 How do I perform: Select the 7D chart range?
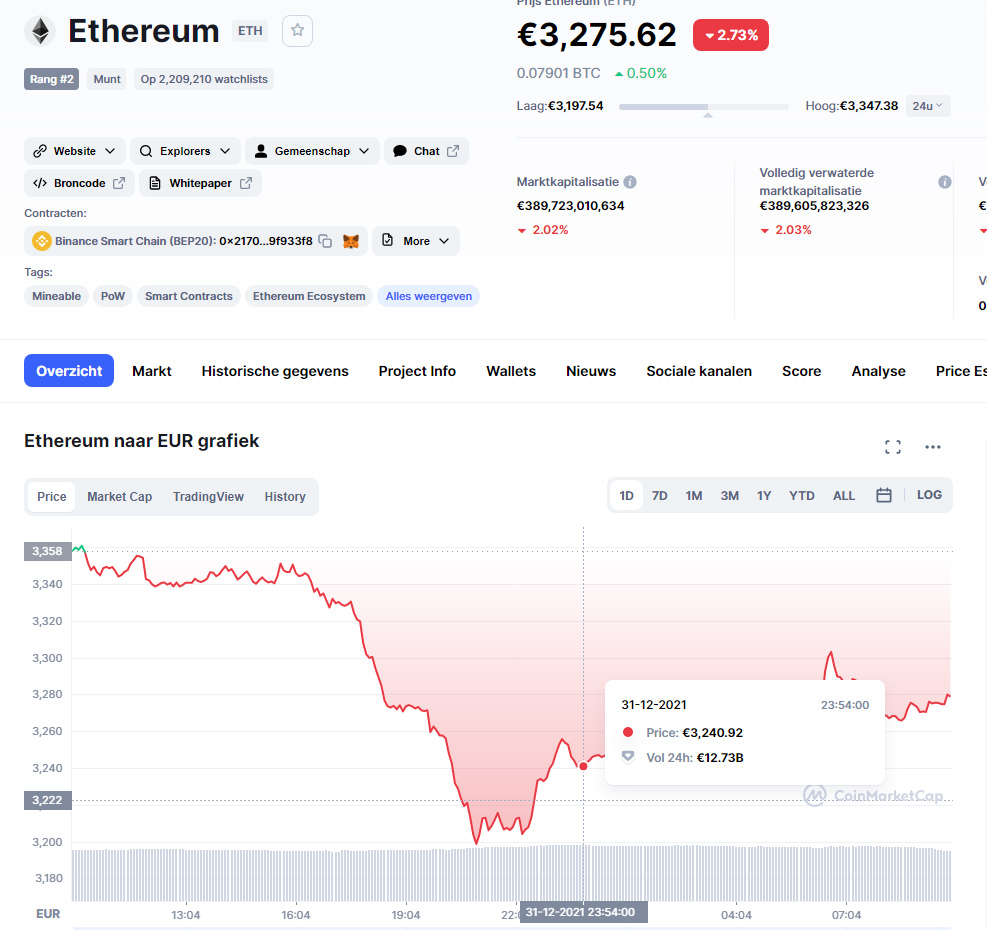(x=659, y=496)
